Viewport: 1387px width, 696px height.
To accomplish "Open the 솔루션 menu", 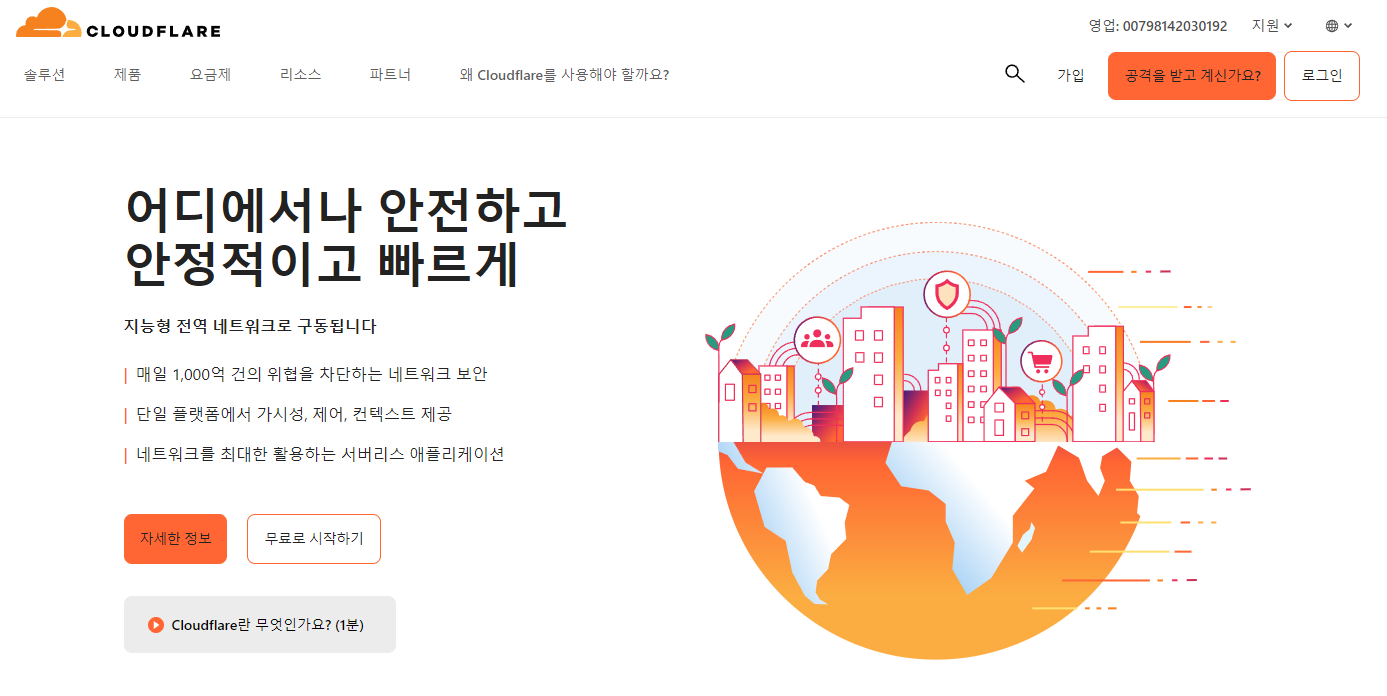I will [45, 75].
